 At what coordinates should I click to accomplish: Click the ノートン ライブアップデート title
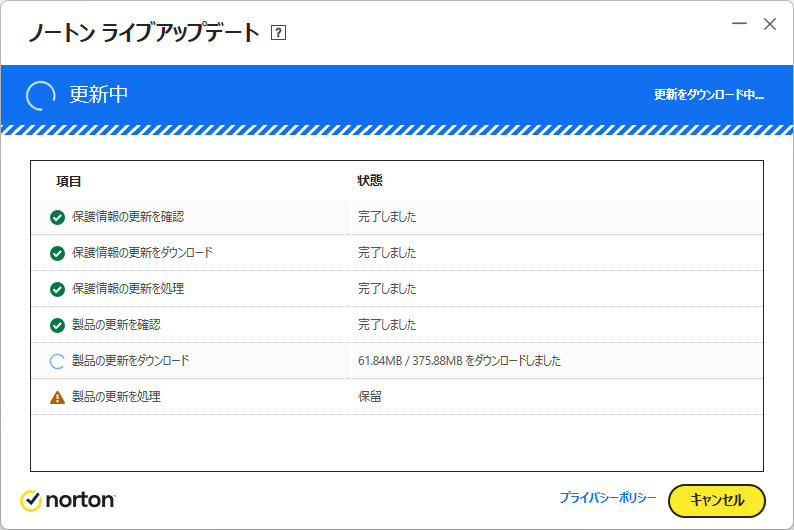(x=144, y=32)
